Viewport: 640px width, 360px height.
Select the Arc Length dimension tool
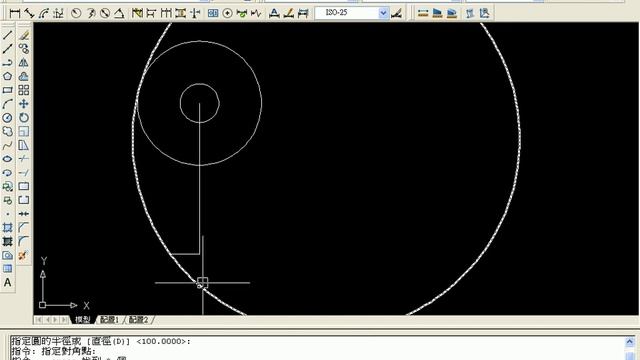click(44, 13)
